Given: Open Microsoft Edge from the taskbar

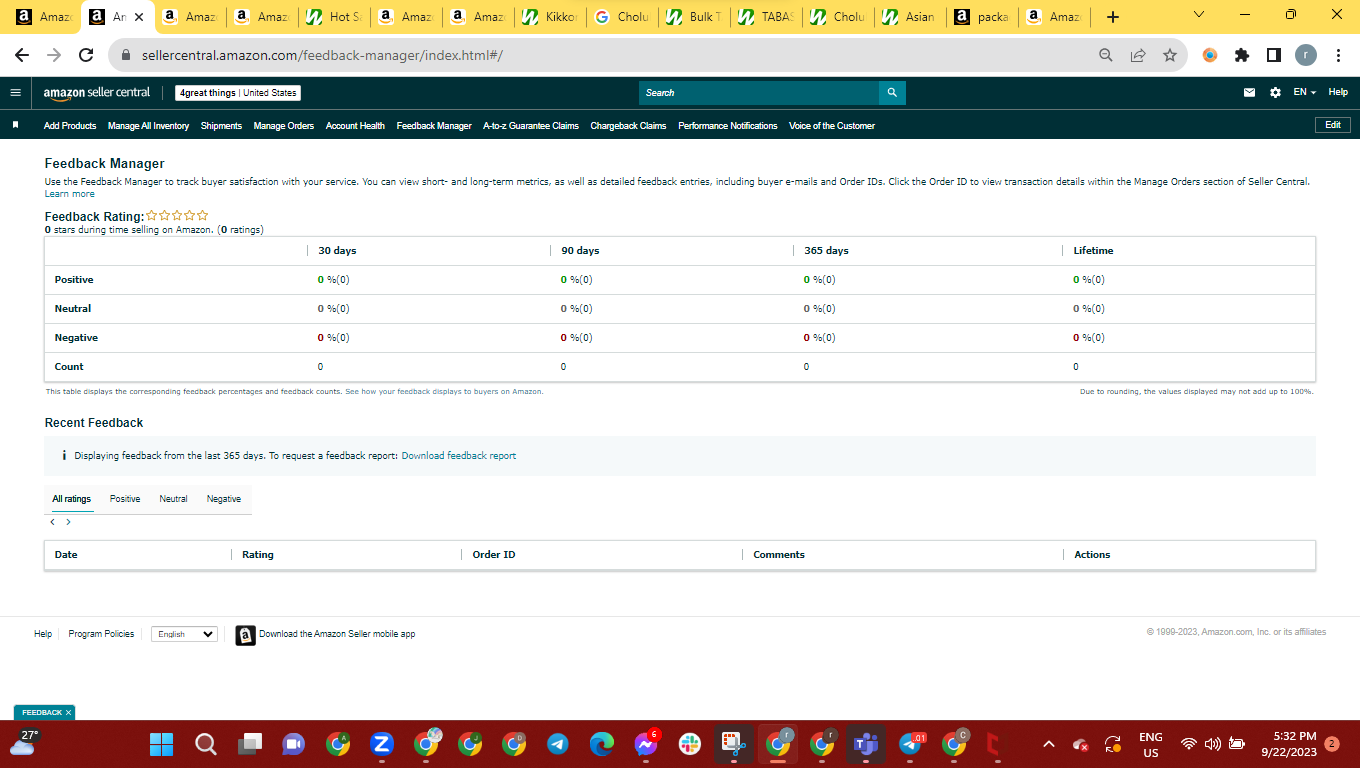Looking at the screenshot, I should tap(601, 744).
